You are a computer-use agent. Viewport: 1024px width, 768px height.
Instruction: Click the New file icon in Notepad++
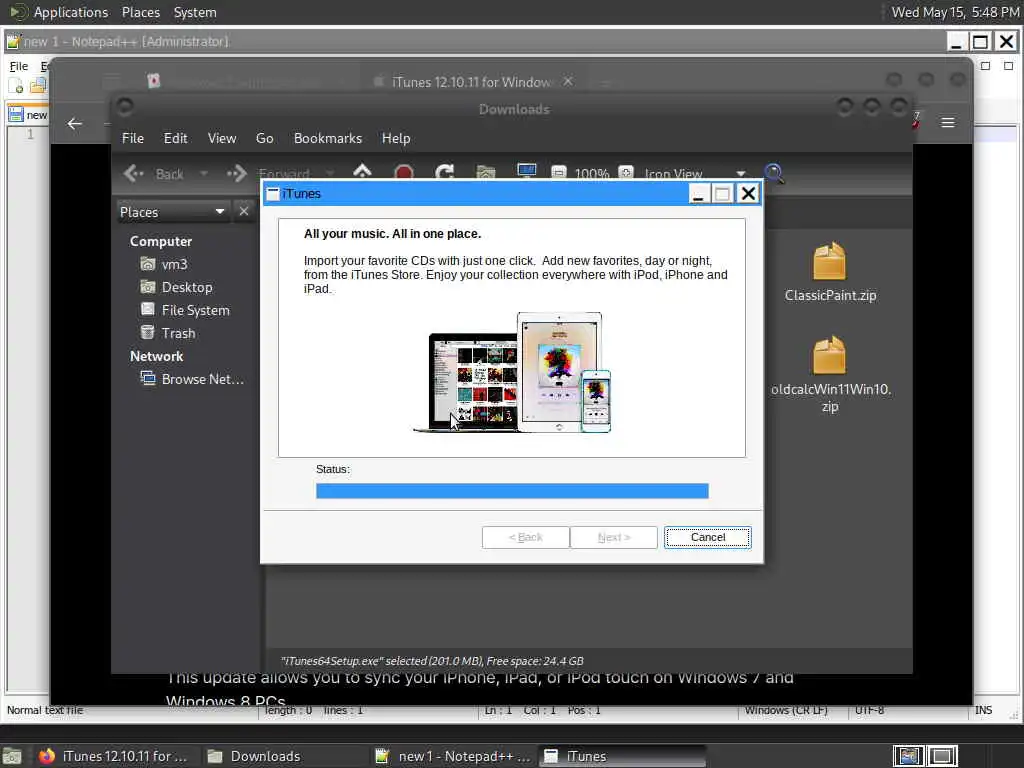coord(16,86)
